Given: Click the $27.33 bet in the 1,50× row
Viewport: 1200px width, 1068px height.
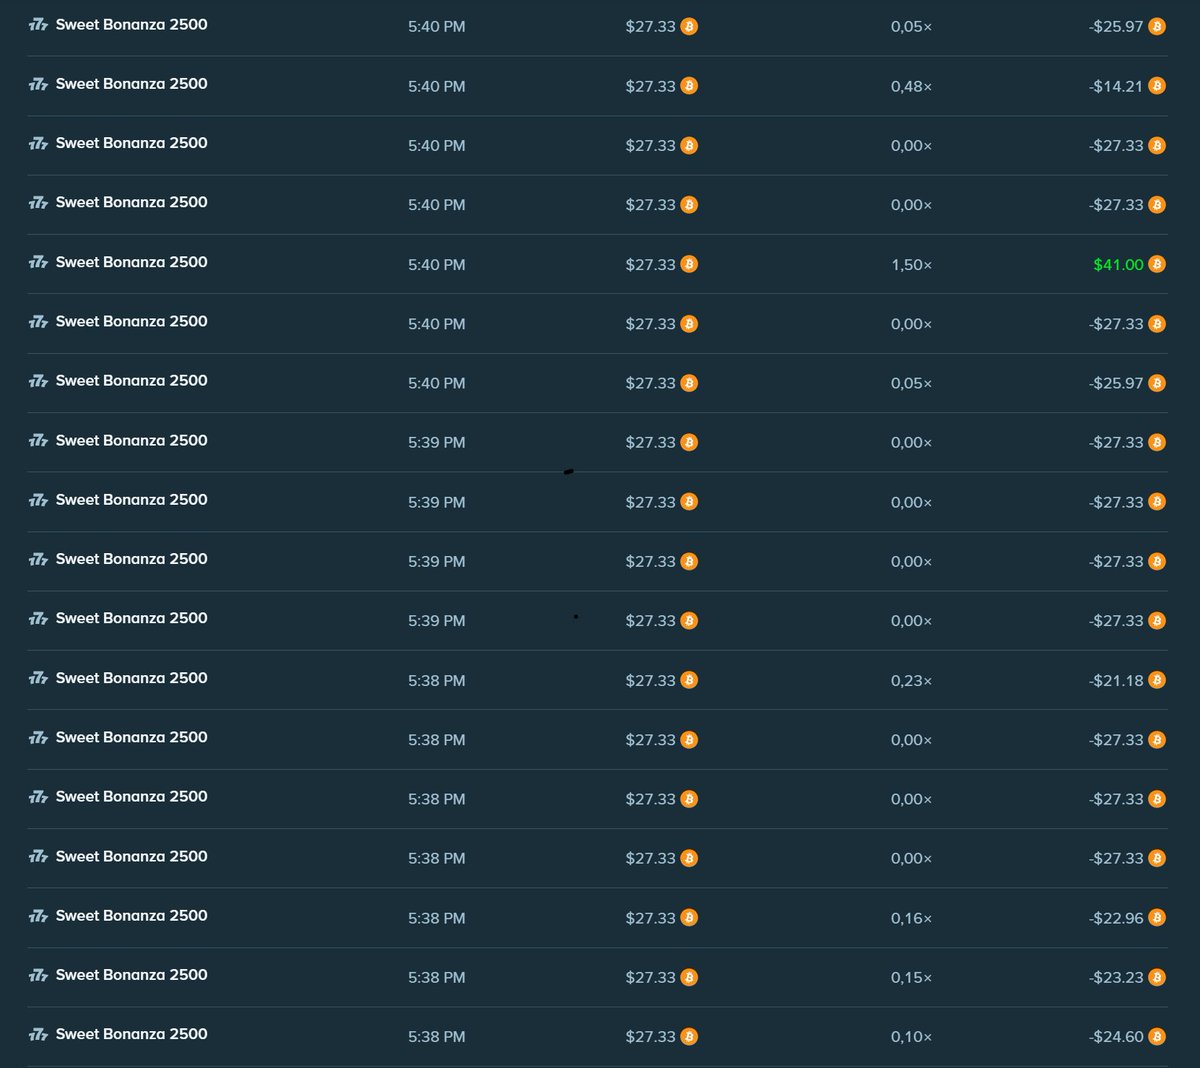Looking at the screenshot, I should (x=651, y=265).
